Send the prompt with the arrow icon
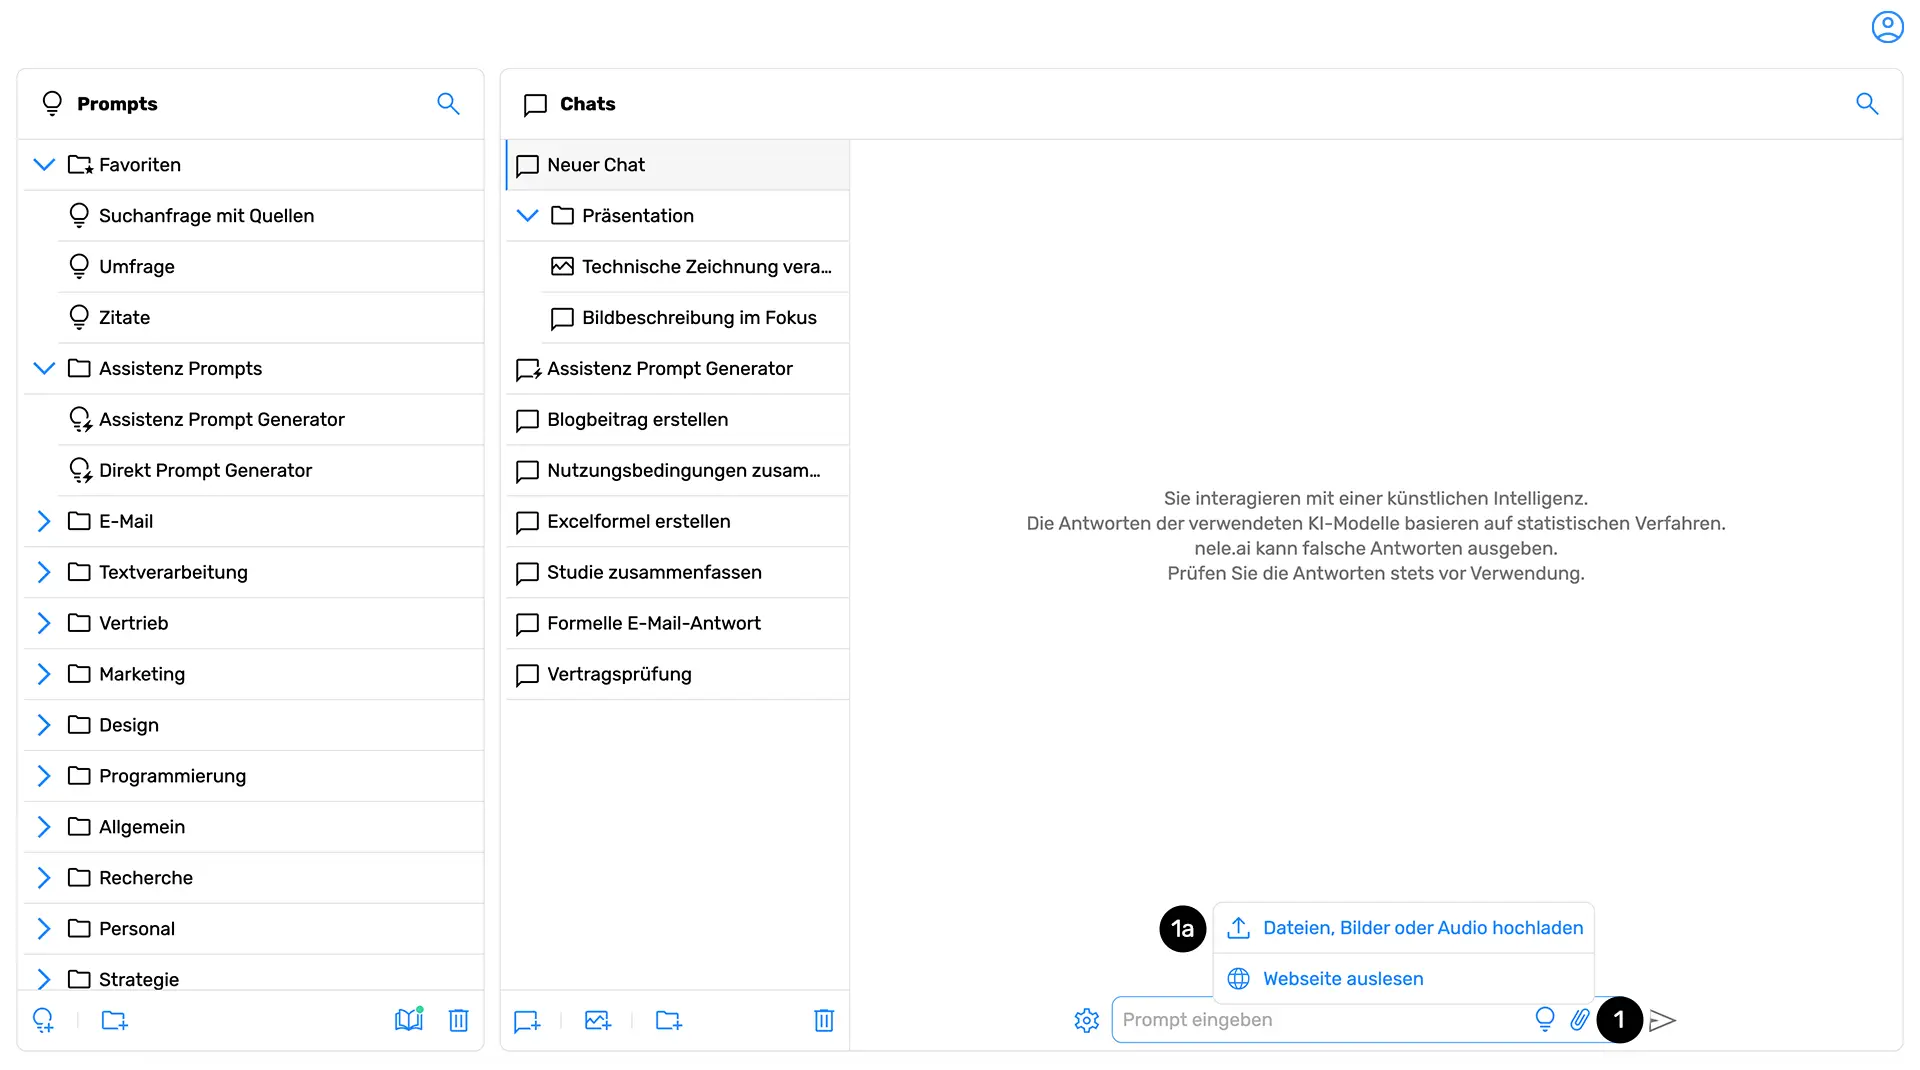This screenshot has height=1070, width=1920. (x=1662, y=1020)
